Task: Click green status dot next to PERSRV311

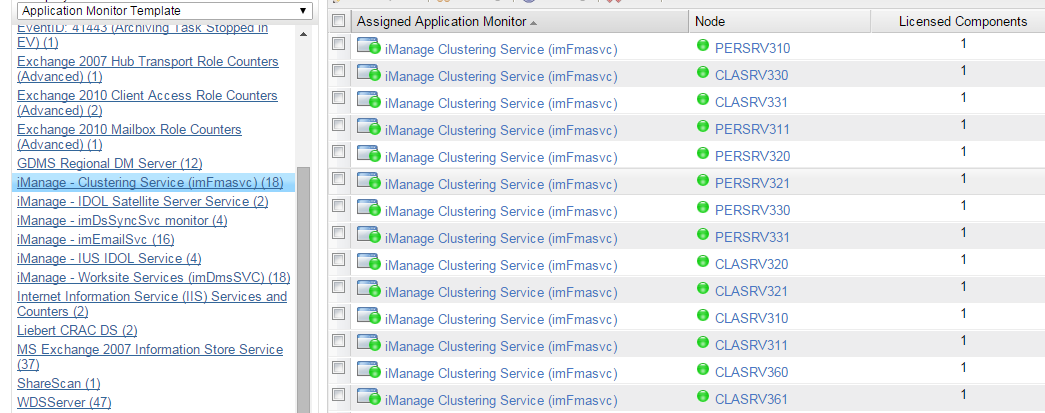Action: (702, 126)
